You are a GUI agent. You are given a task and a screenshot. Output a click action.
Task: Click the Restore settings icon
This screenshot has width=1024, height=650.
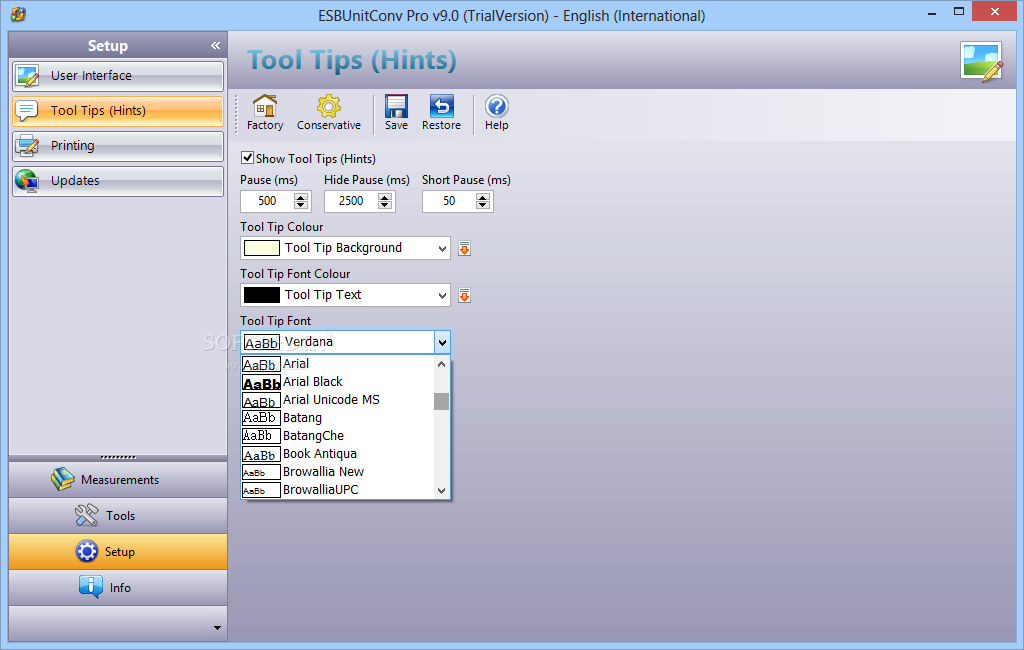pos(441,106)
